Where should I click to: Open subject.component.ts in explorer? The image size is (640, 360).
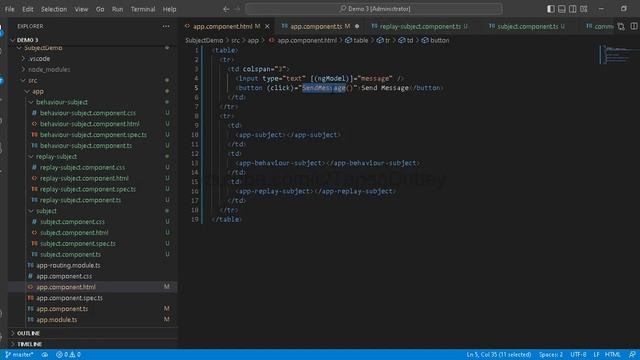(x=70, y=255)
